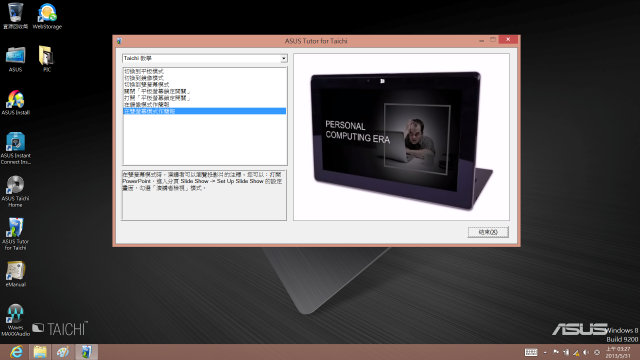Open the WebStorage desktop icon
This screenshot has height=360, width=640.
click(x=47, y=16)
